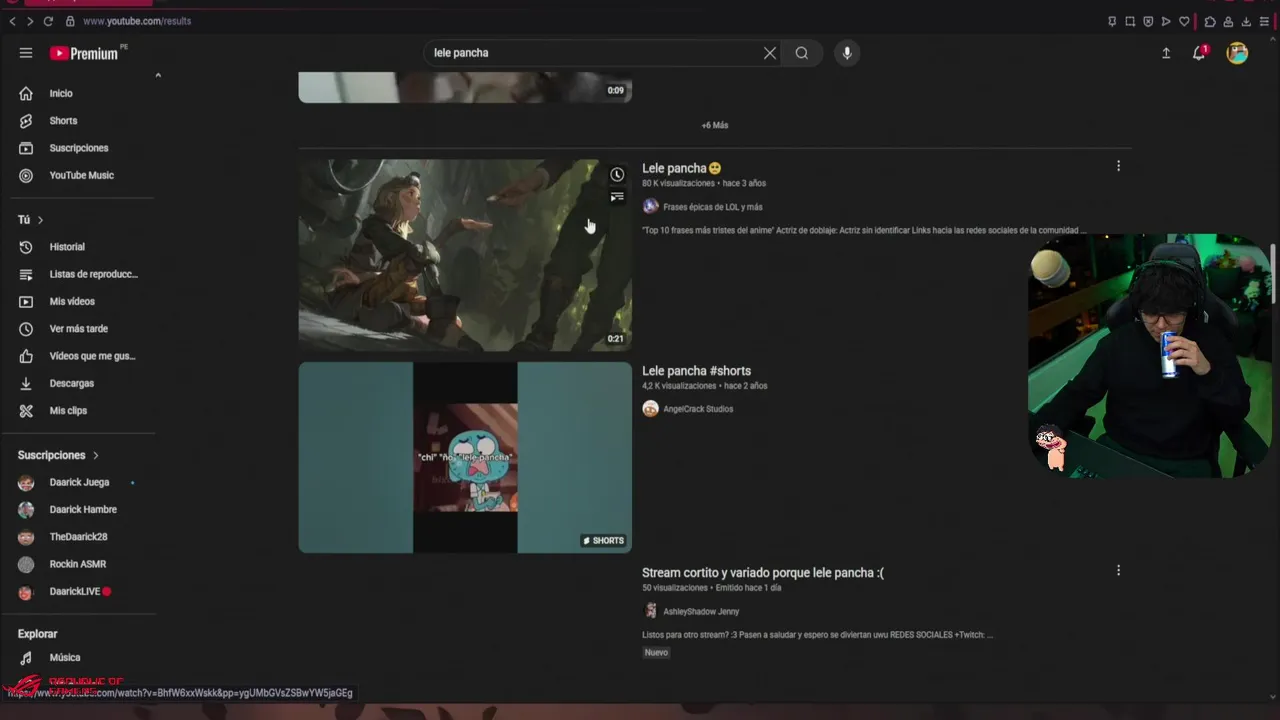Add Lele pancha video to queue
The image size is (1280, 720).
(x=617, y=197)
